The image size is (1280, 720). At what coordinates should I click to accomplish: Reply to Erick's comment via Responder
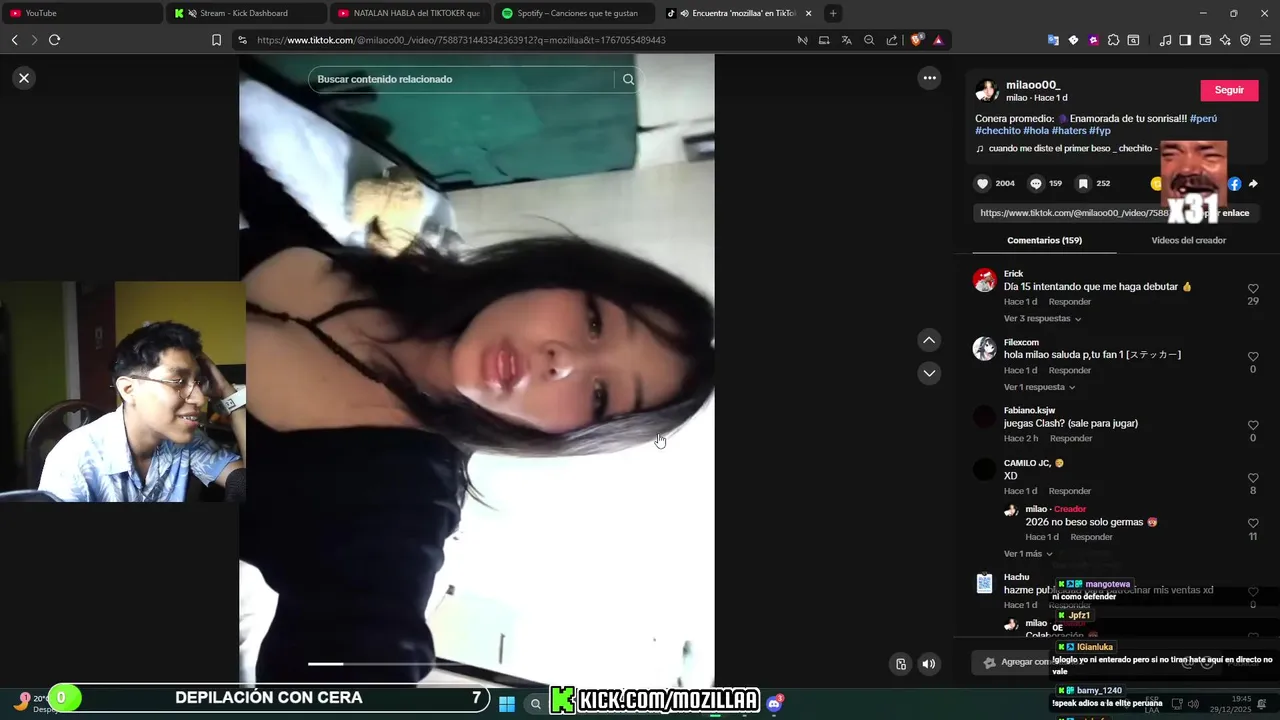tap(1070, 302)
